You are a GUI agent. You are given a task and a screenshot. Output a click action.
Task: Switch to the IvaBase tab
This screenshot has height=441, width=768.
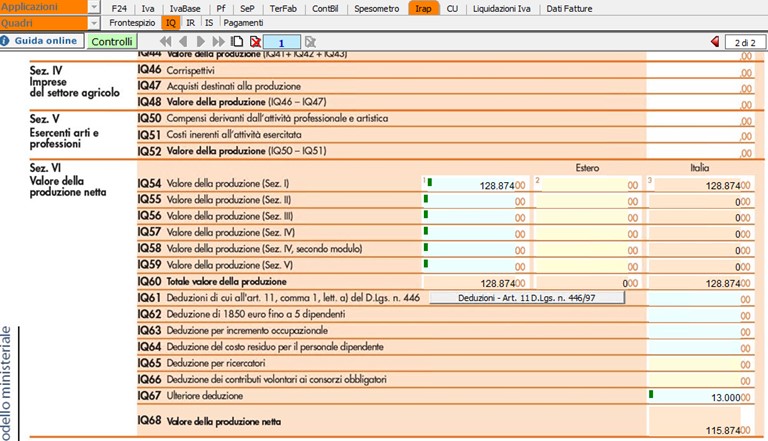(185, 8)
